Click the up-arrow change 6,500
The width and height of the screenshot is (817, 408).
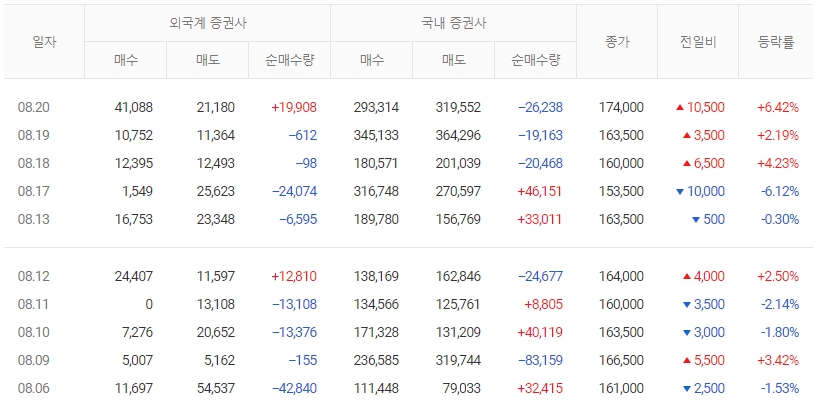[703, 164]
